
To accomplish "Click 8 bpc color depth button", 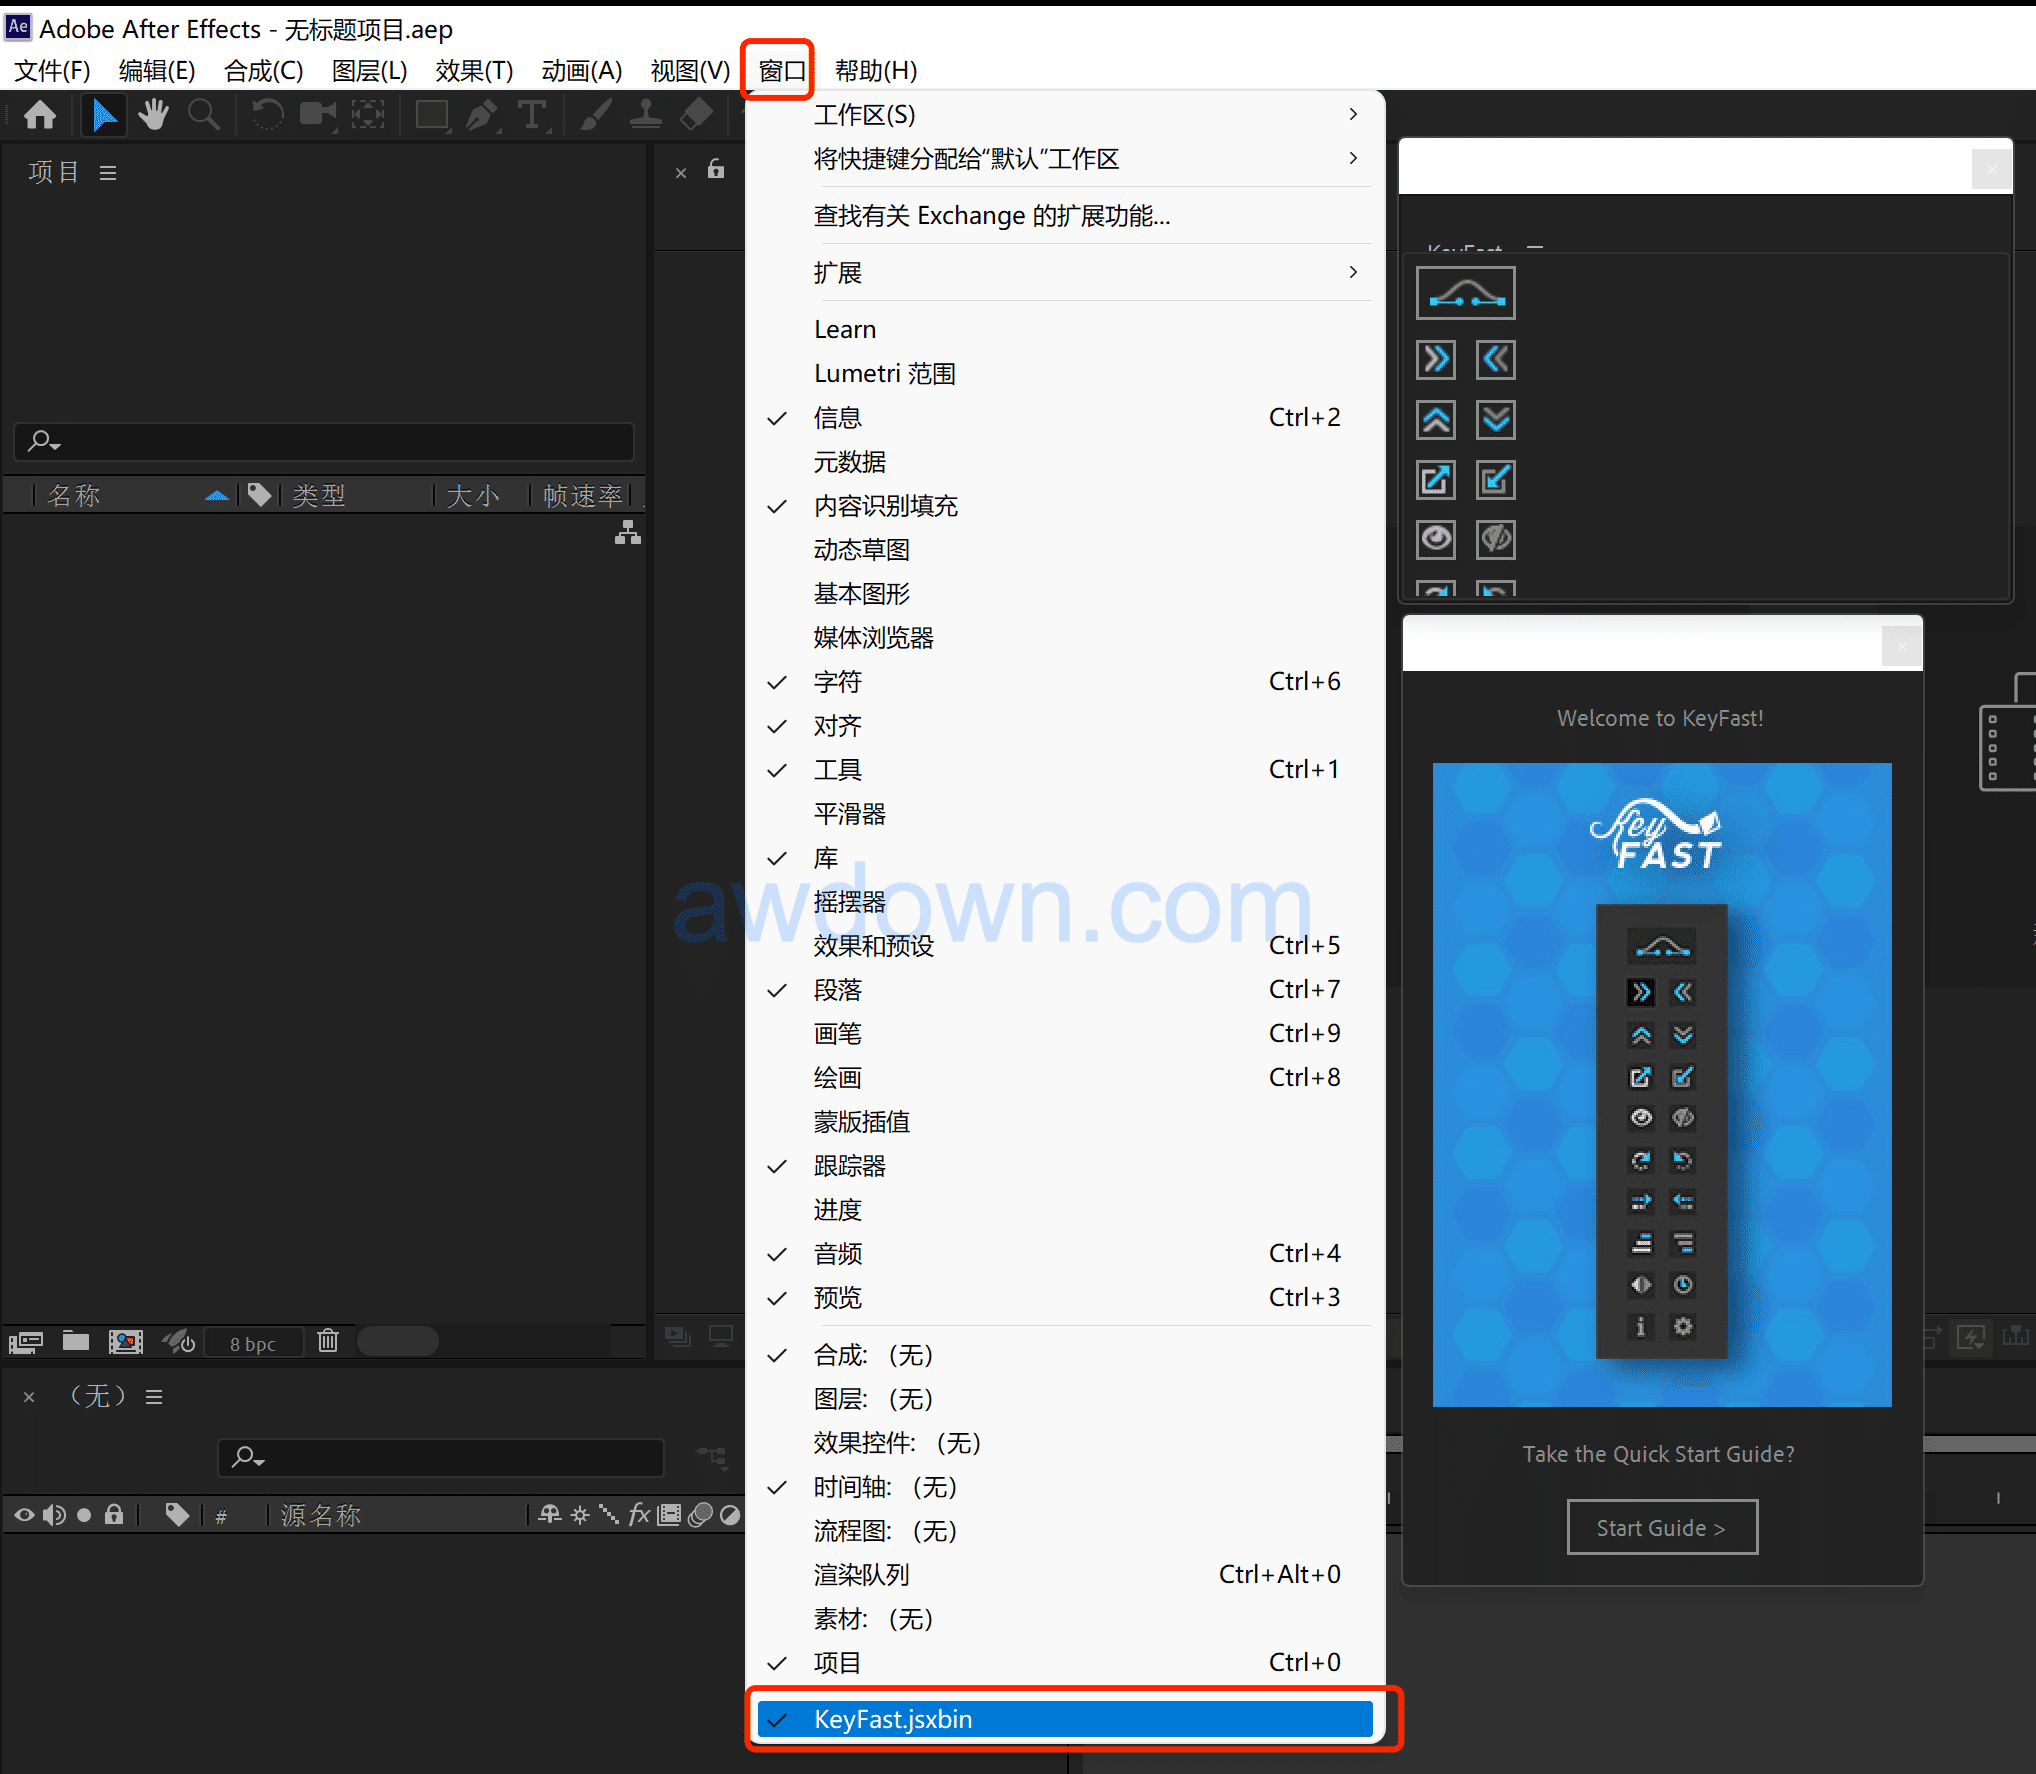I will pyautogui.click(x=253, y=1343).
